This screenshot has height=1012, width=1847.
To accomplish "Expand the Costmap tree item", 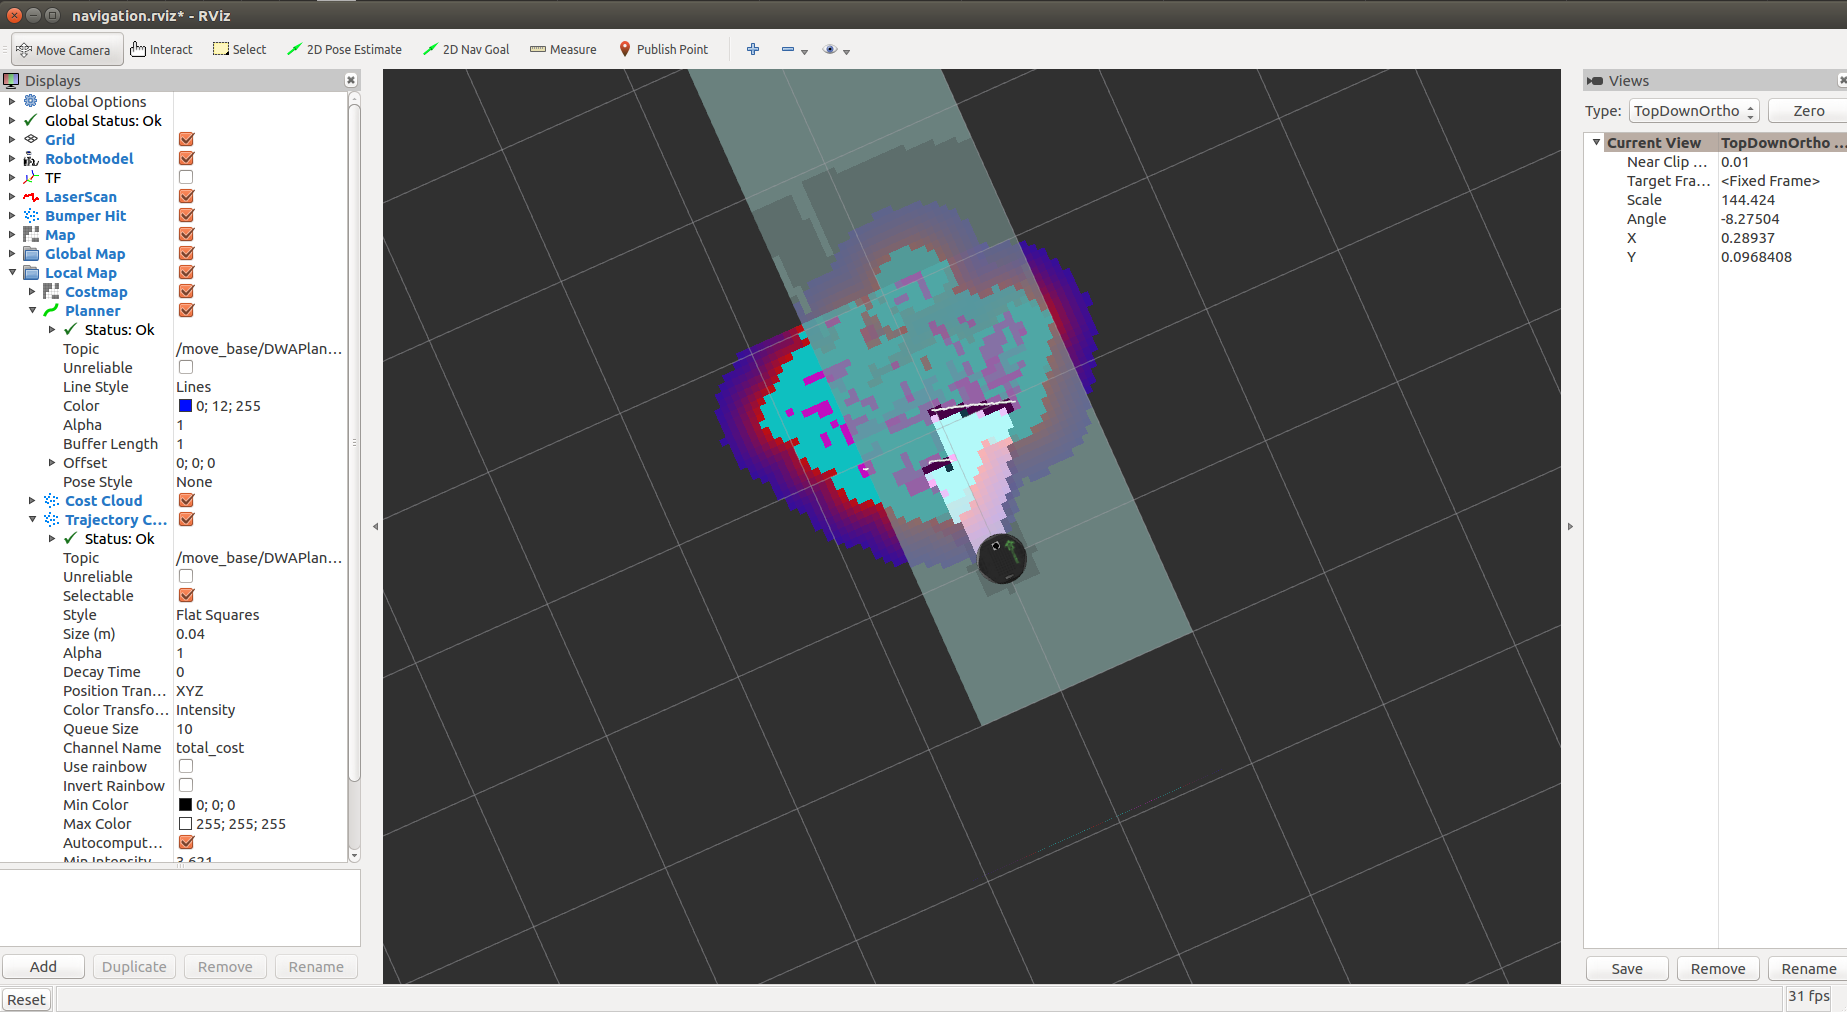I will [x=31, y=291].
